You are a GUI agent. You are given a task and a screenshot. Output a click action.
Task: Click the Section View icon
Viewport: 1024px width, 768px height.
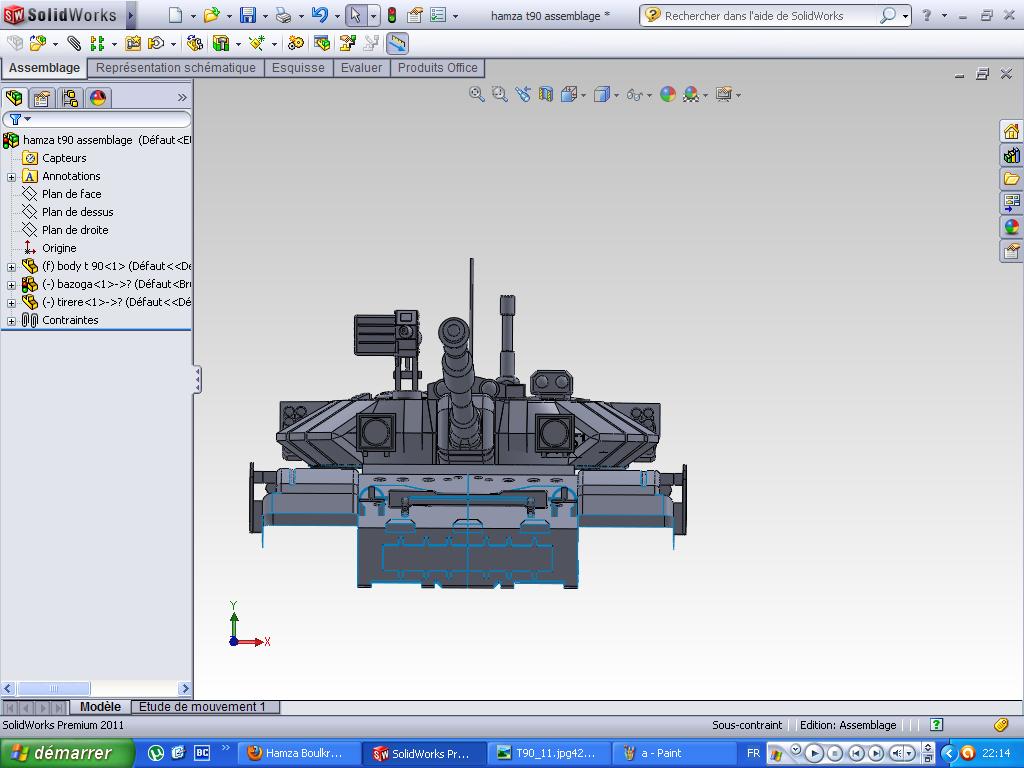[546, 94]
